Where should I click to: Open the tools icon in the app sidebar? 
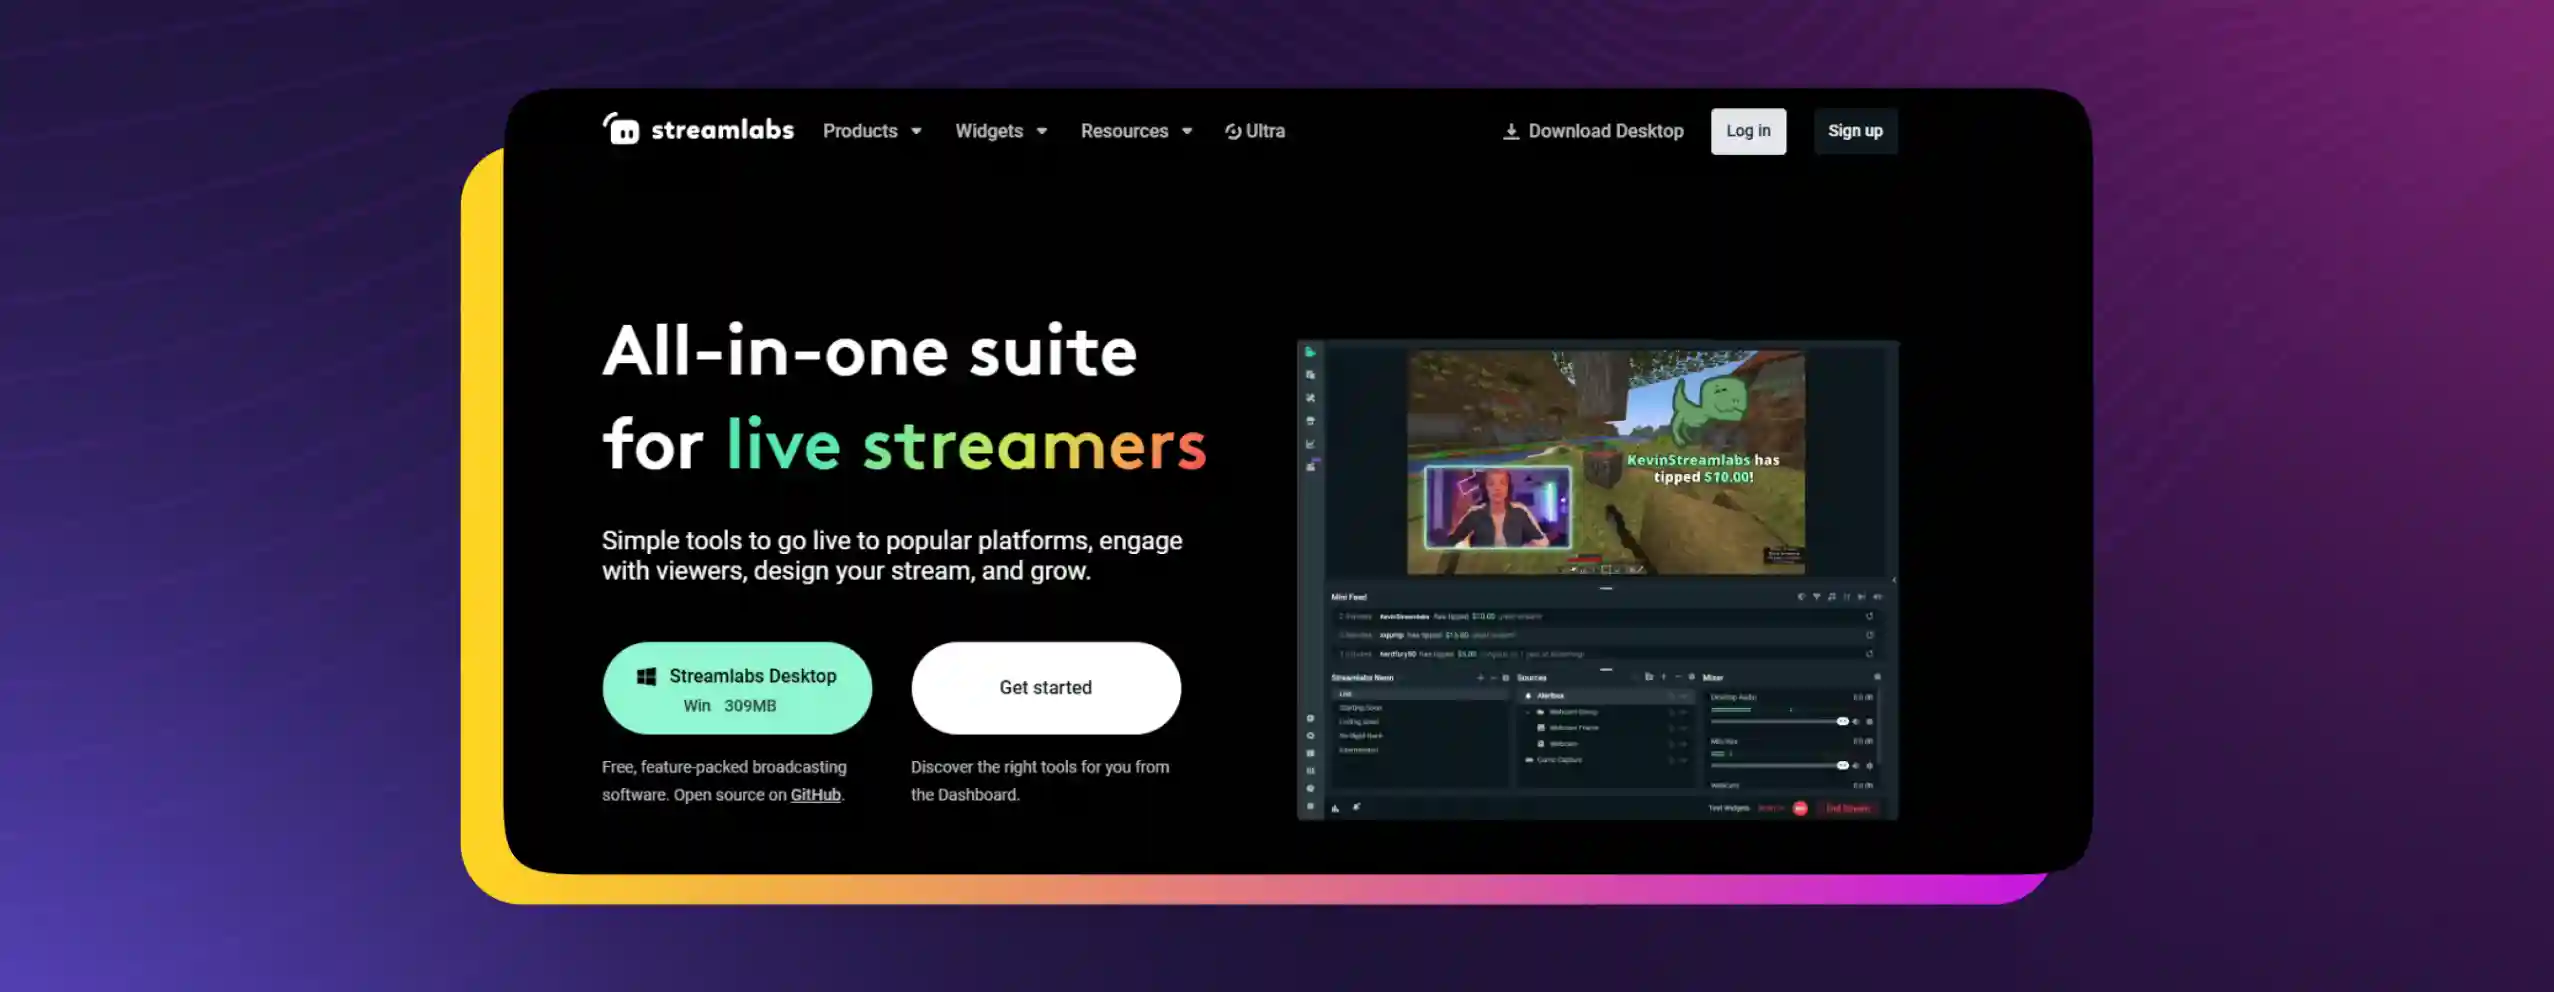coord(1310,398)
